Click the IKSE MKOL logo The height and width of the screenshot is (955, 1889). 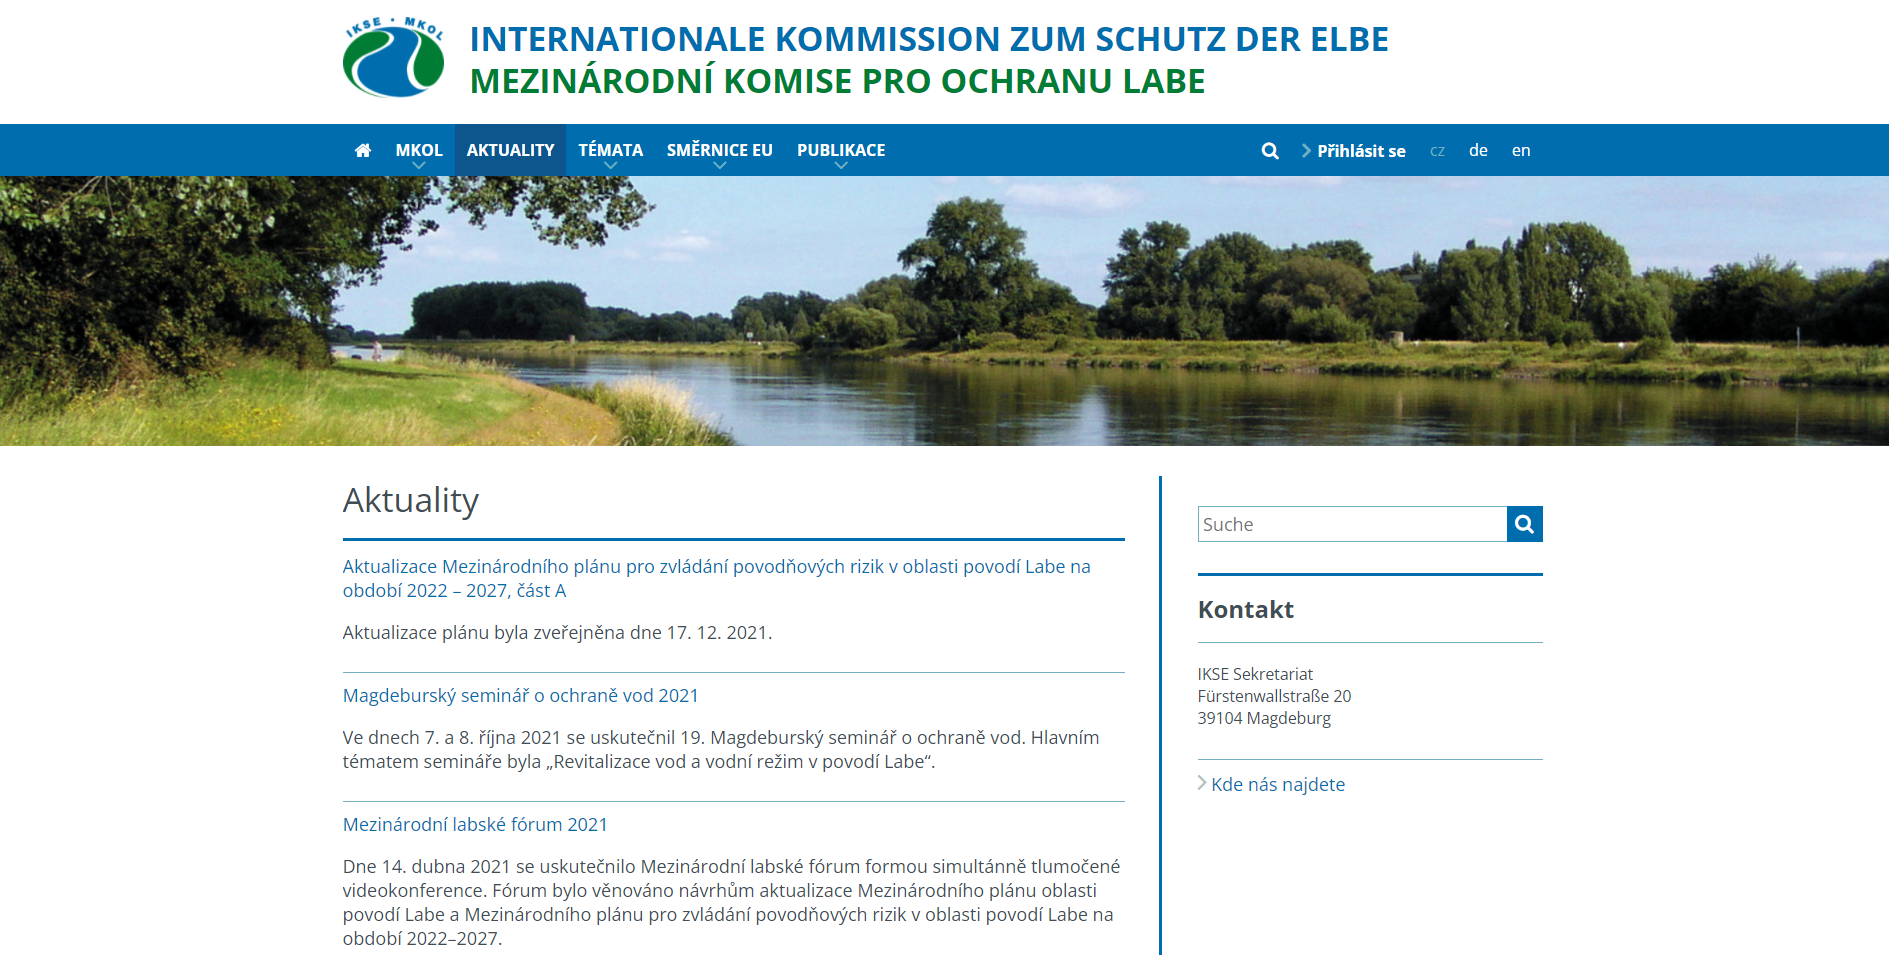tap(393, 58)
